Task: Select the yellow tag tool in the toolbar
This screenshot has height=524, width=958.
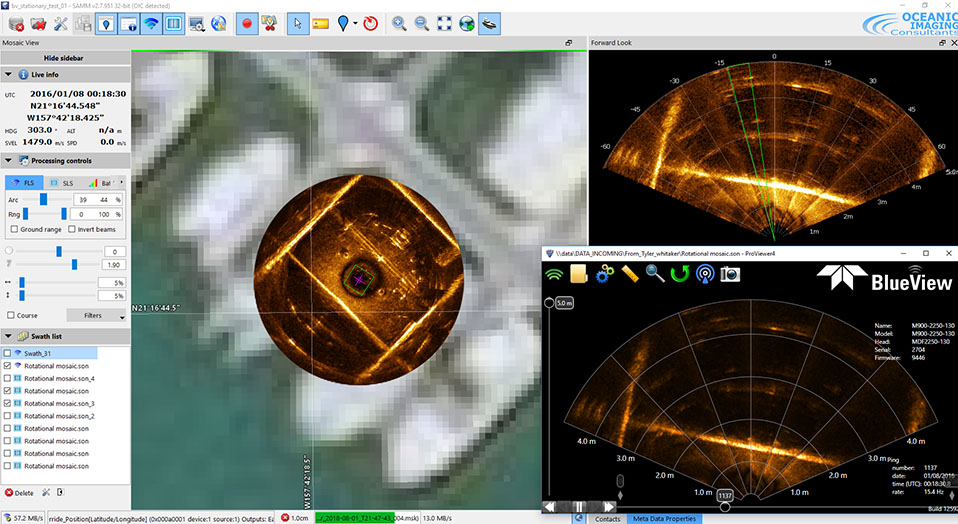Action: [x=320, y=24]
